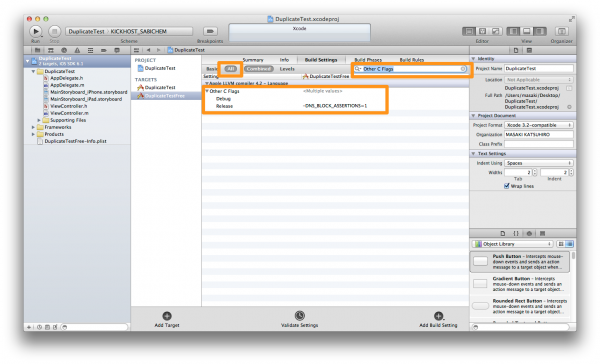Screen dimensions: 600x364
Task: Clear the build settings search field
Action: point(463,69)
